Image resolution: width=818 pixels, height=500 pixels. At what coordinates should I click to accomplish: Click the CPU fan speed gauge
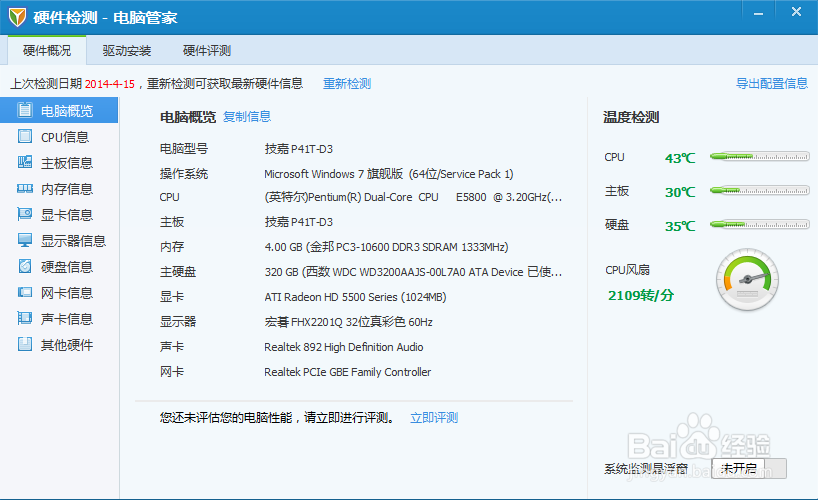747,280
